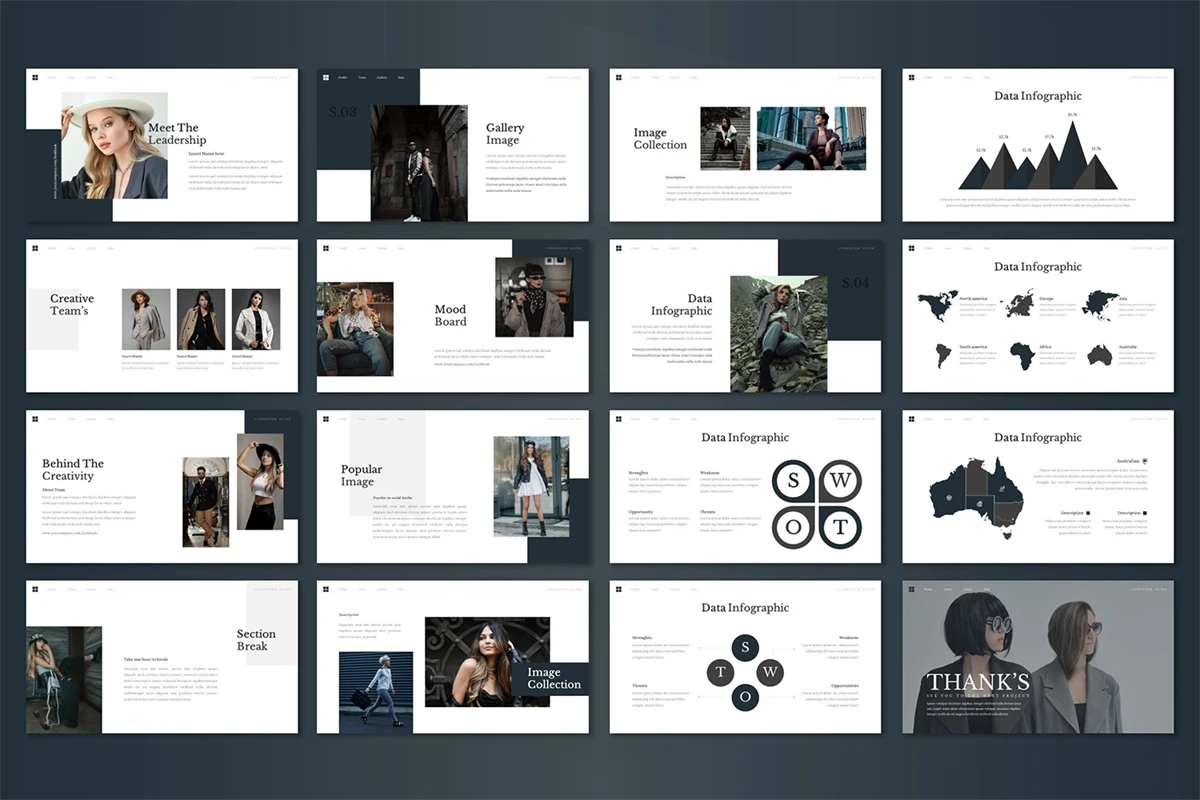Image resolution: width=1200 pixels, height=800 pixels.
Task: Click the Europe continent map shape
Action: click(x=1020, y=304)
